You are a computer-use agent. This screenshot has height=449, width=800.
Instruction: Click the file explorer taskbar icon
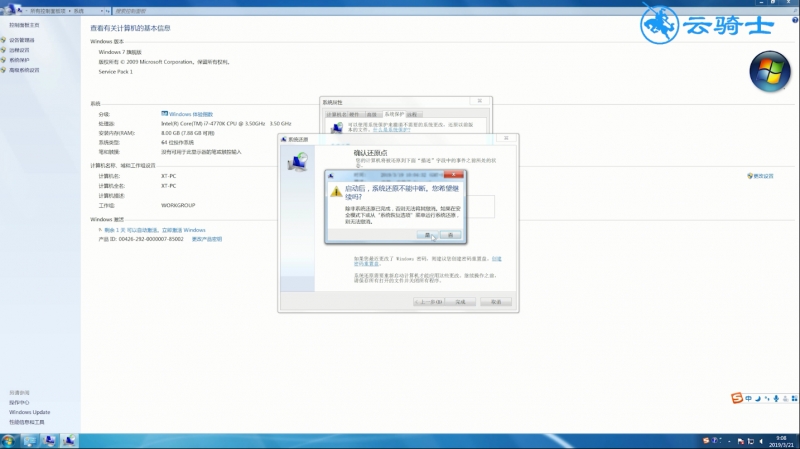pos(30,441)
